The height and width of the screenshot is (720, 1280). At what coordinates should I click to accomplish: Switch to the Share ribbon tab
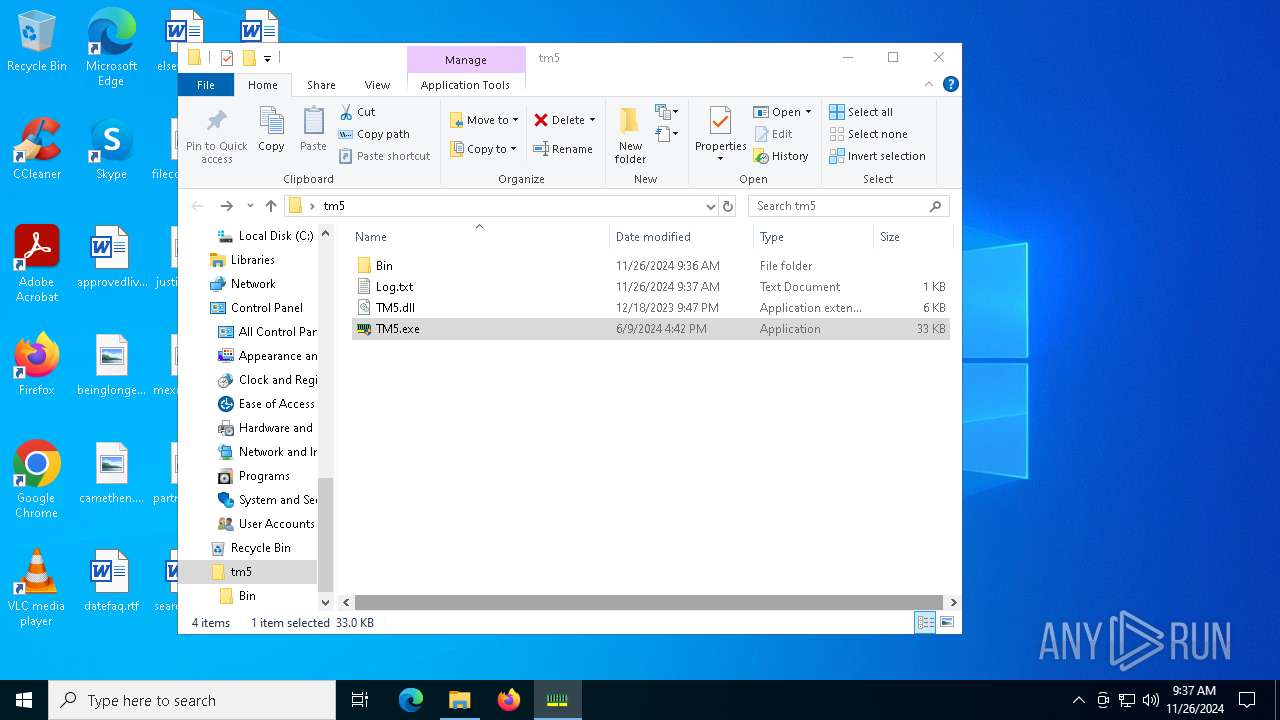pos(321,85)
